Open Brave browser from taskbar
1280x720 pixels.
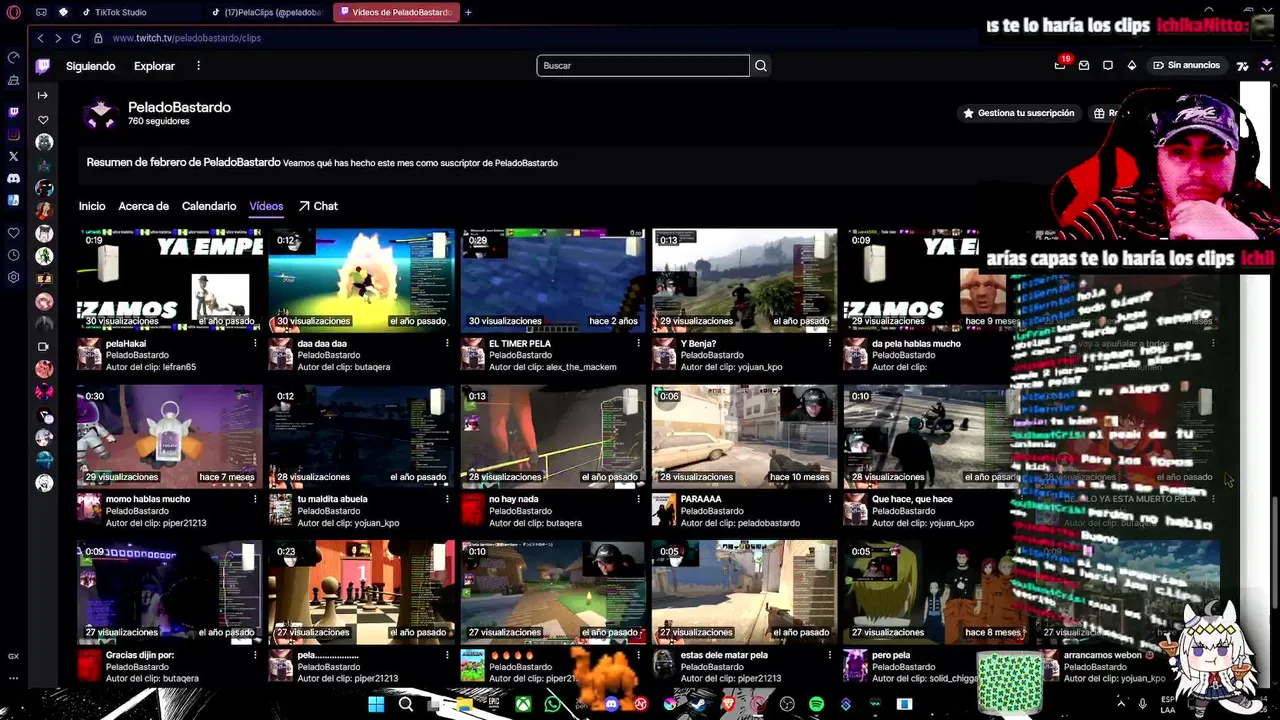tap(728, 705)
